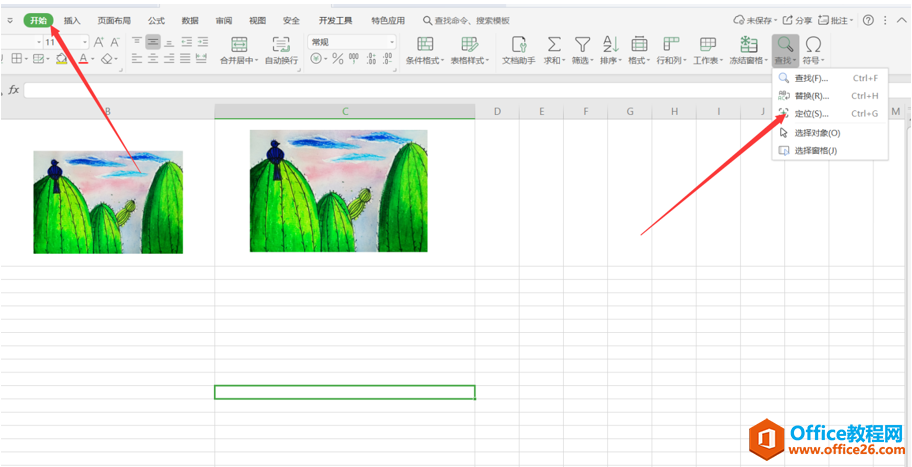The height and width of the screenshot is (467, 912).
Task: Switch to the 公式 tab
Action: tap(156, 20)
